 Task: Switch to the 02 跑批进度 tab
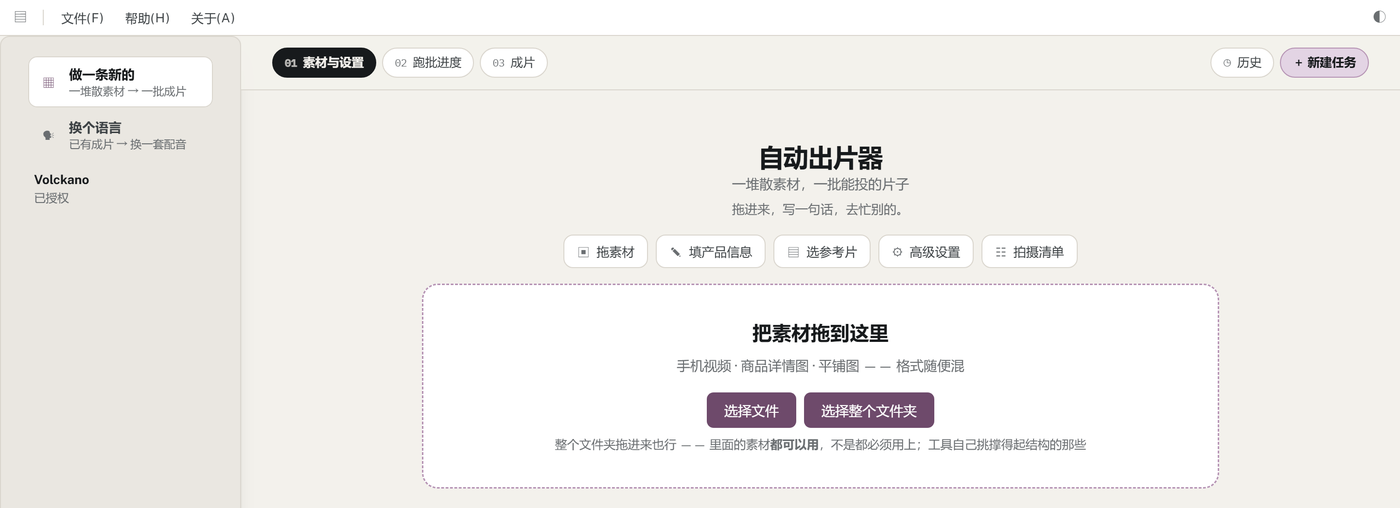click(427, 62)
